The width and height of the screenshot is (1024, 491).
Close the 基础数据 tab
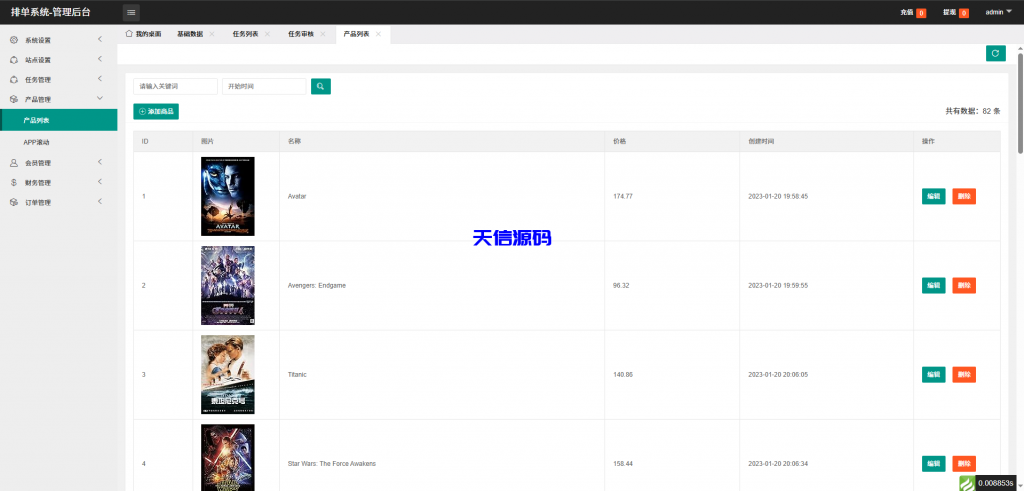[x=212, y=34]
